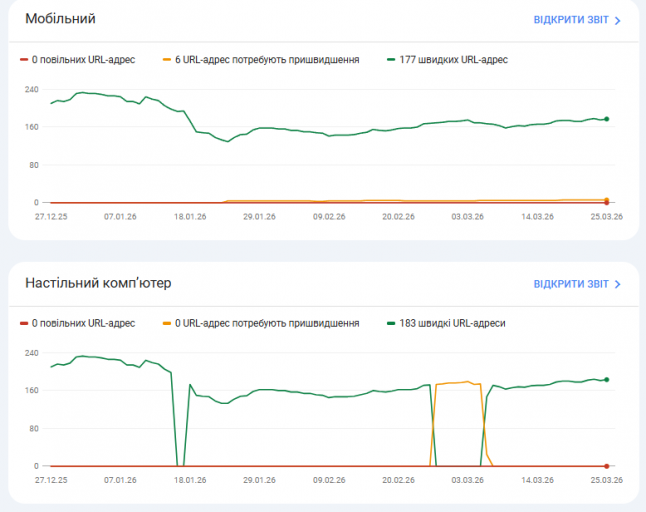Click the orange endpoint dot on mobile chart
Viewport: 646px width, 512px height.
[606, 200]
